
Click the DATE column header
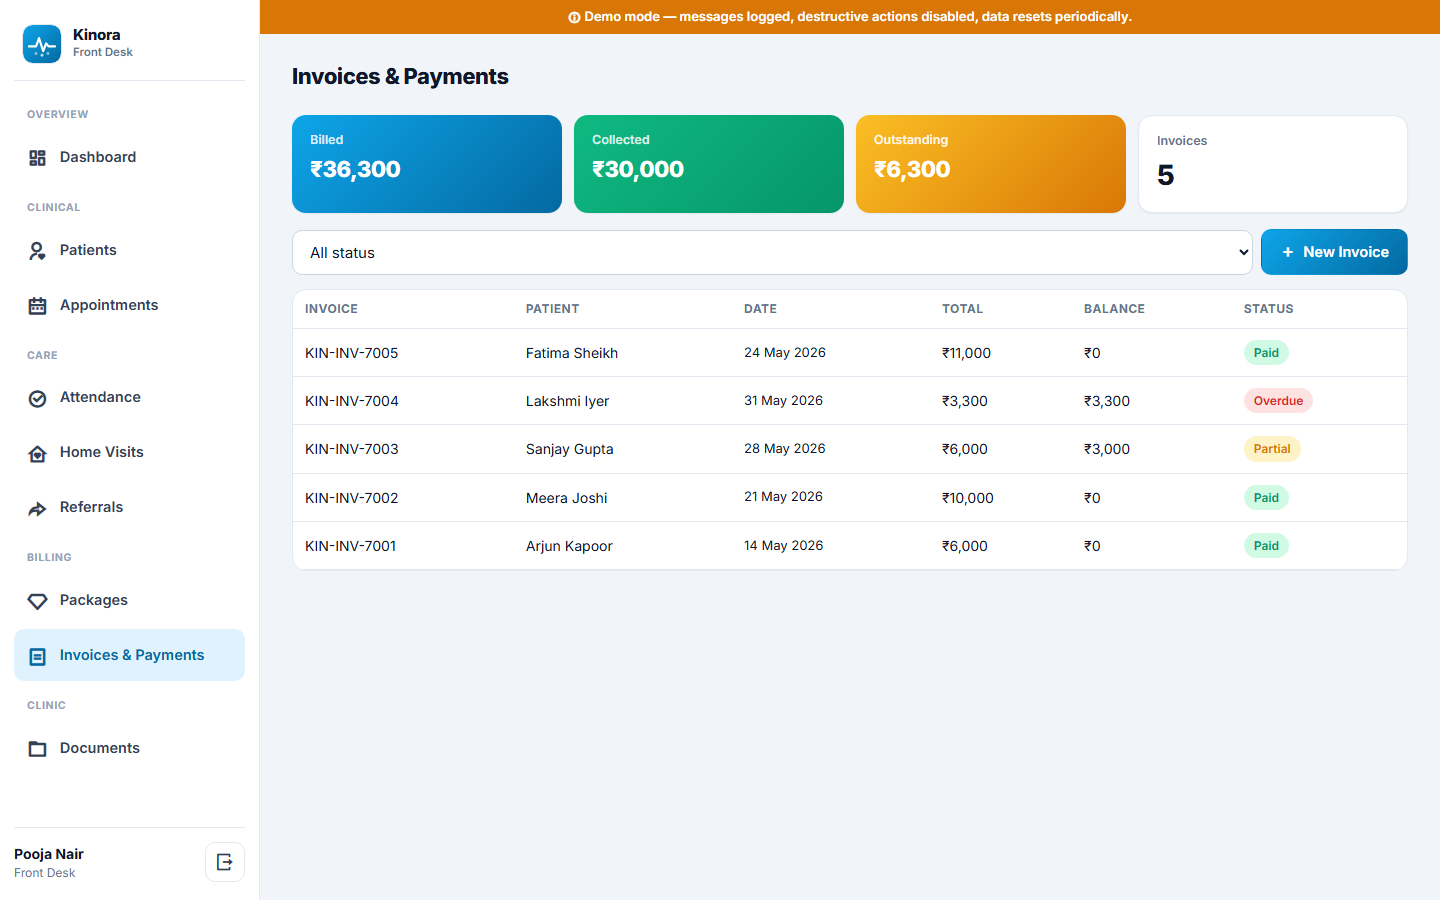[760, 309]
